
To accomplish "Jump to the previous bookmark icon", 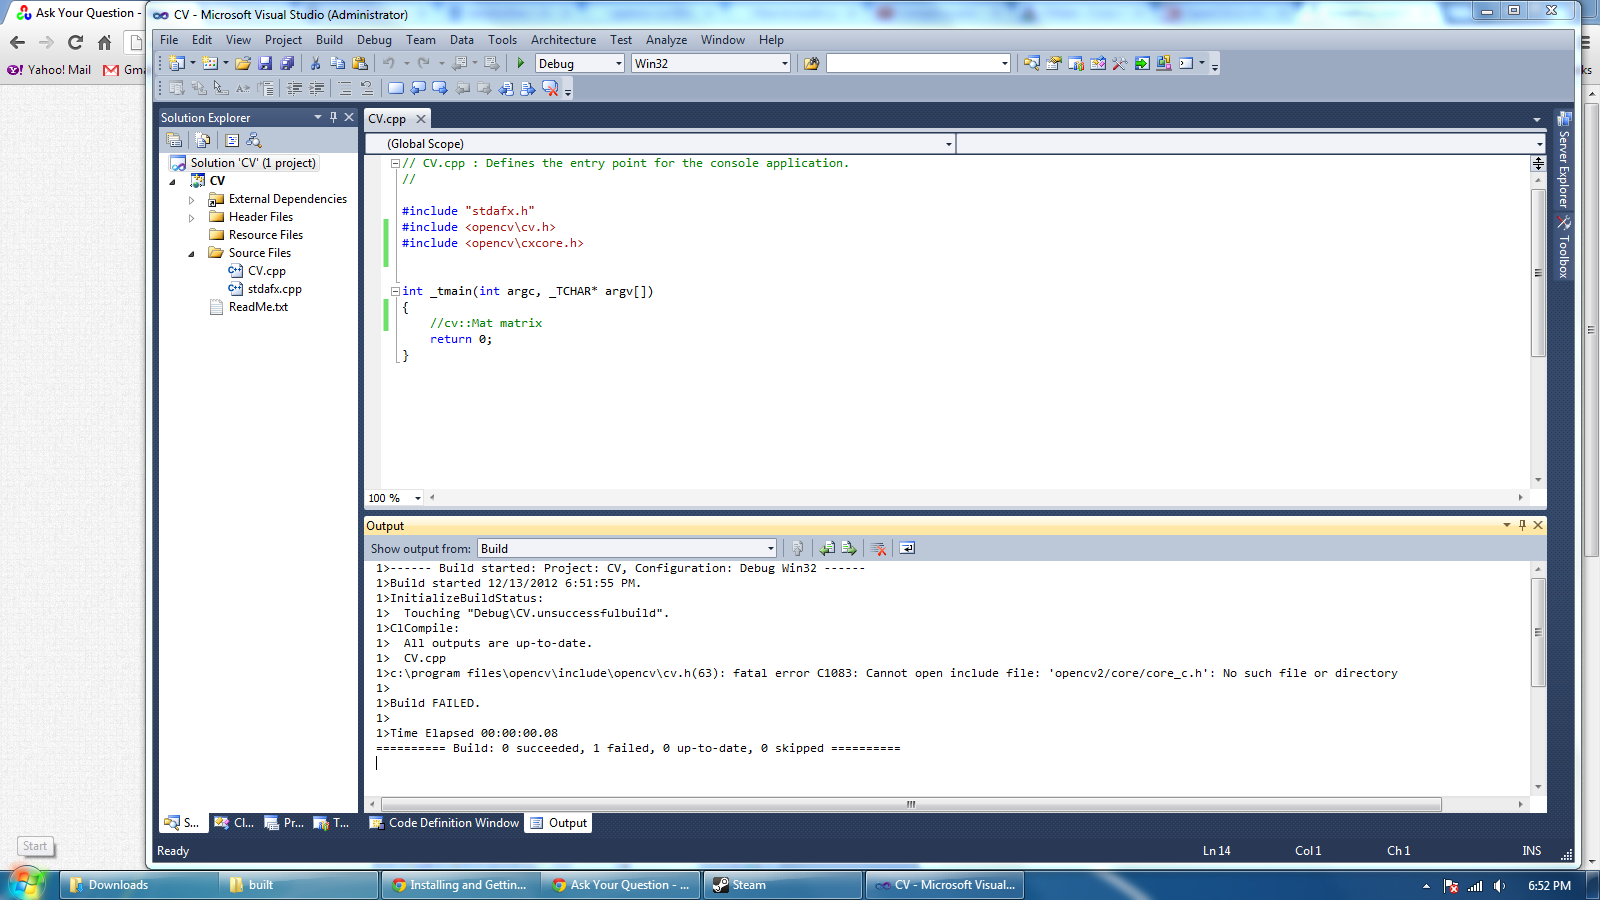I will (418, 88).
